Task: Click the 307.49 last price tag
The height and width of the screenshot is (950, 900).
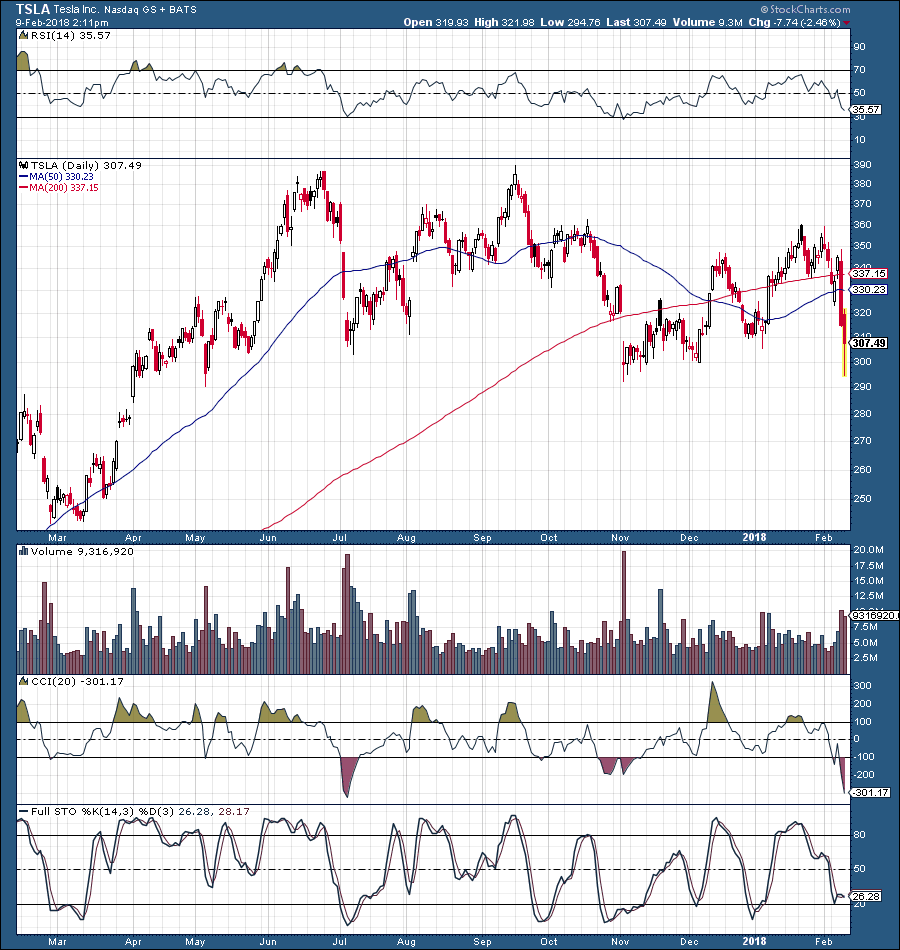Action: point(869,343)
